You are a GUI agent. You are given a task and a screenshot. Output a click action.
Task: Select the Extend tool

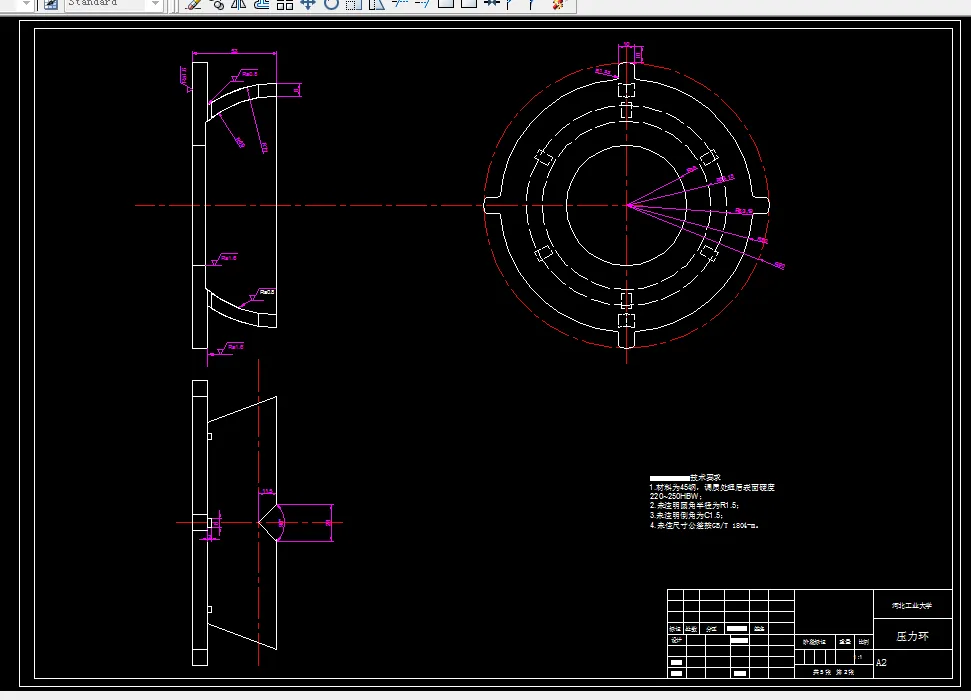422,4
